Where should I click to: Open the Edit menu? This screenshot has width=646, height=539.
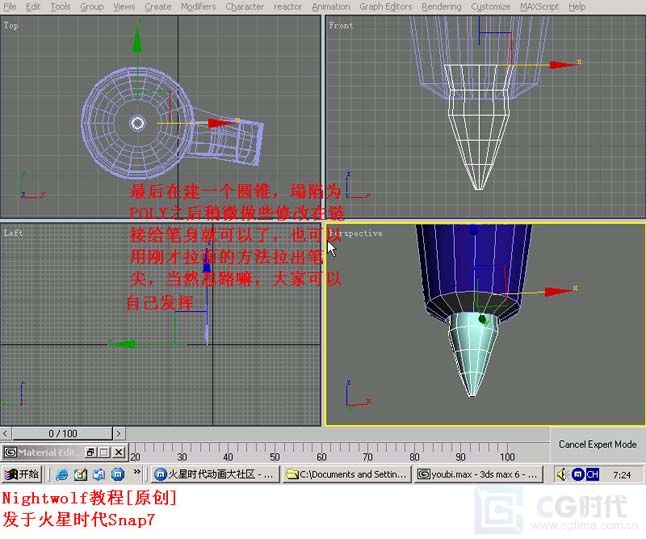(33, 7)
